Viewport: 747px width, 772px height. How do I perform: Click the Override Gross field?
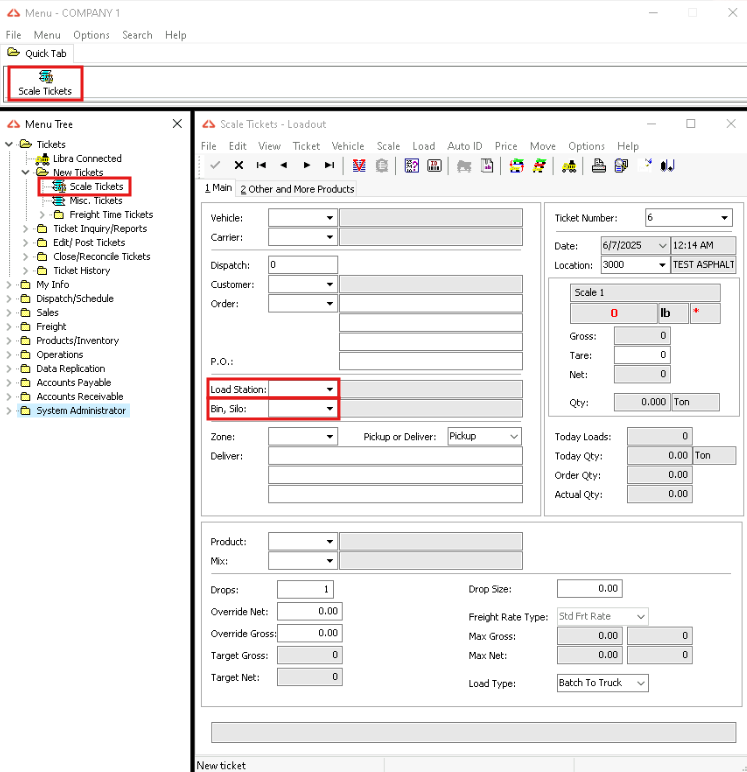[310, 633]
